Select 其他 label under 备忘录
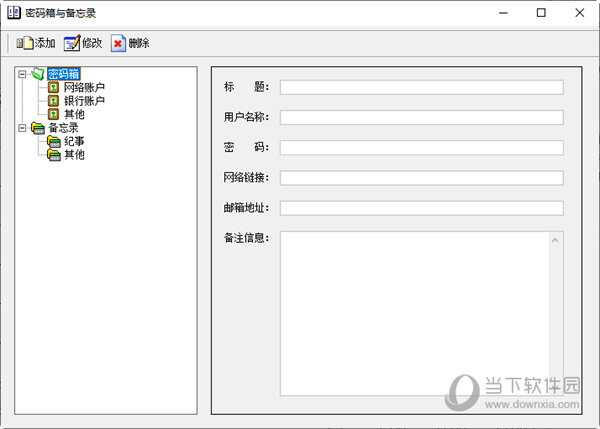Image resolution: width=600 pixels, height=429 pixels. point(74,155)
